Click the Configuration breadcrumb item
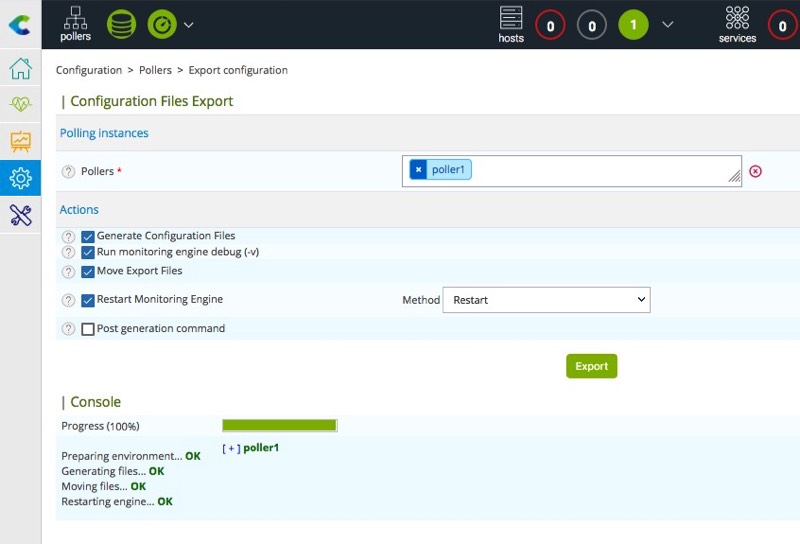800x544 pixels. [89, 70]
